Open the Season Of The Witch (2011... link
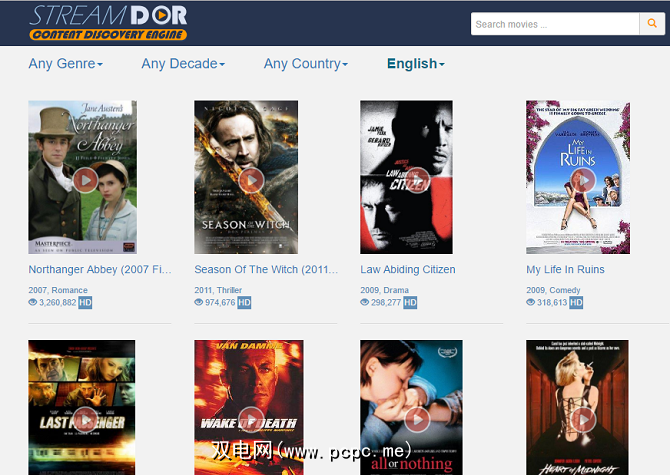Image resolution: width=670 pixels, height=475 pixels. [x=266, y=270]
